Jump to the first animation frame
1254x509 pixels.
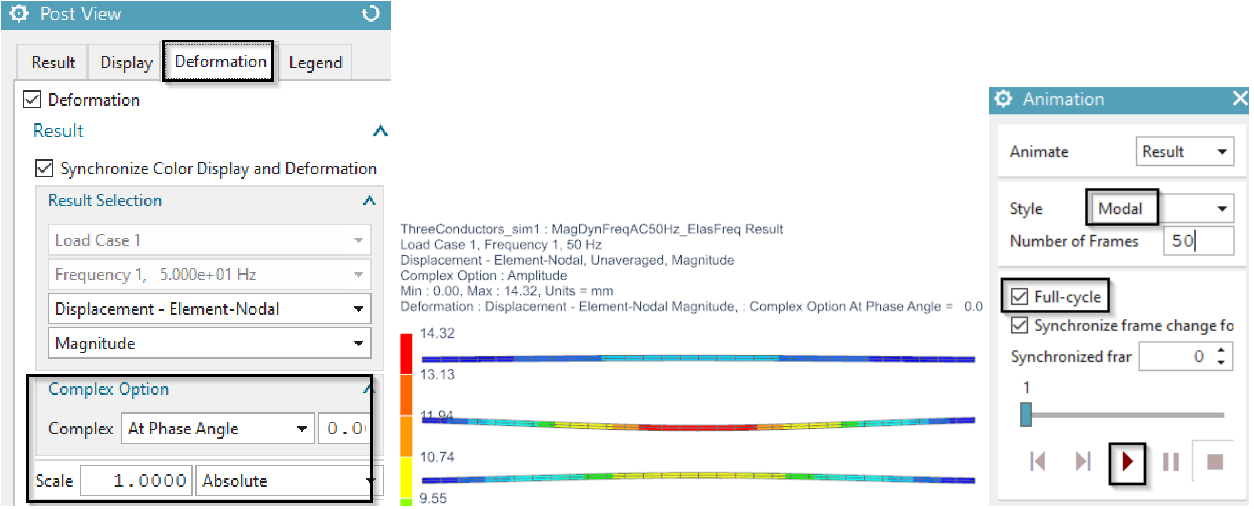1038,462
